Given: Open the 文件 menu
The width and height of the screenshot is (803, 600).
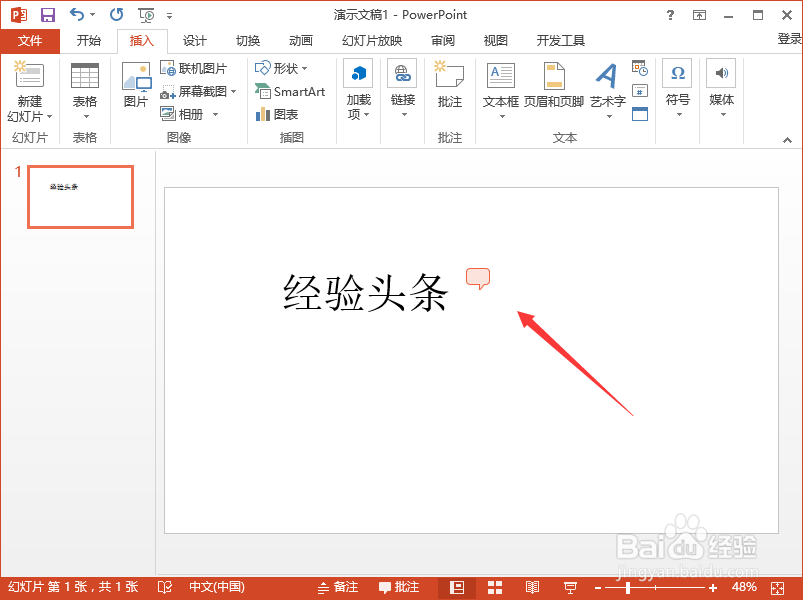Looking at the screenshot, I should 30,41.
